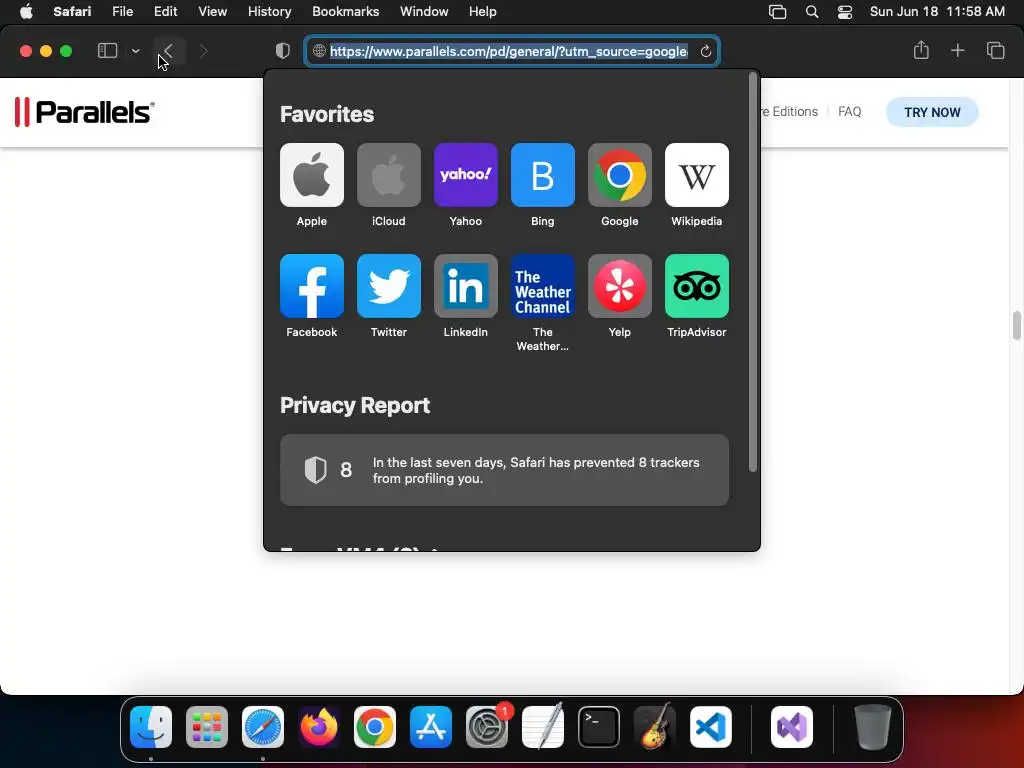Image resolution: width=1024 pixels, height=768 pixels.
Task: Launch Firefox from the Dock
Action: (x=319, y=727)
